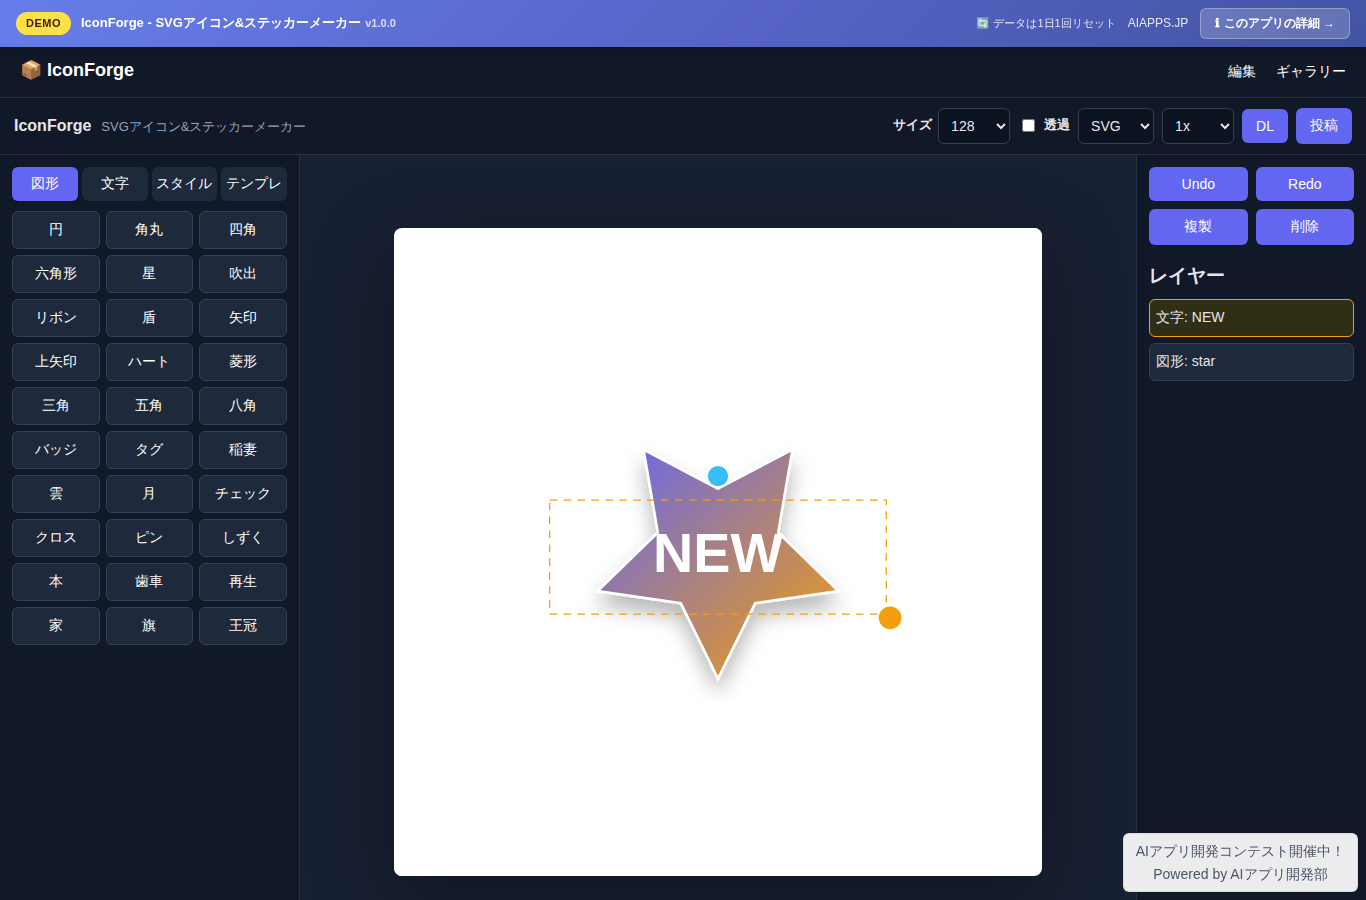
Task: Add a 円 circle shape
Action: 56,230
